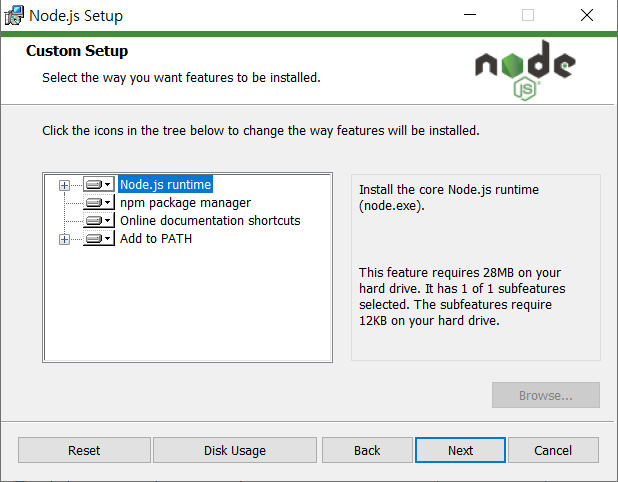This screenshot has width=618, height=482.
Task: Click the installer icon in title bar
Action: pos(14,16)
